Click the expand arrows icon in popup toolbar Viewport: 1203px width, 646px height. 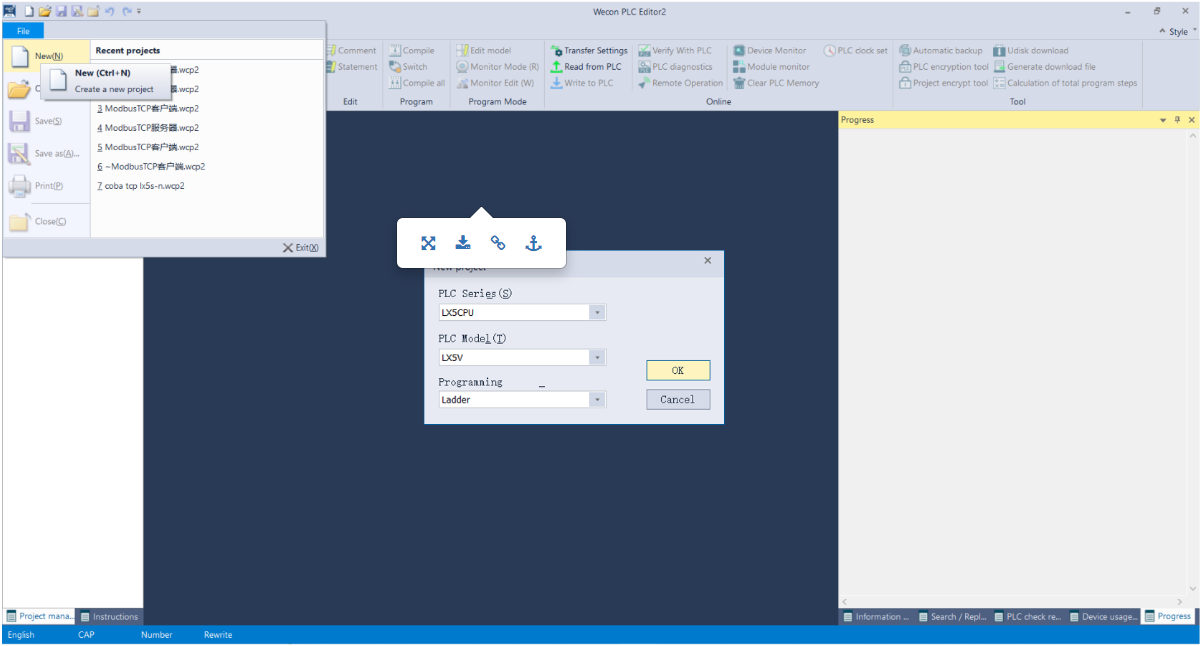pyautogui.click(x=428, y=243)
